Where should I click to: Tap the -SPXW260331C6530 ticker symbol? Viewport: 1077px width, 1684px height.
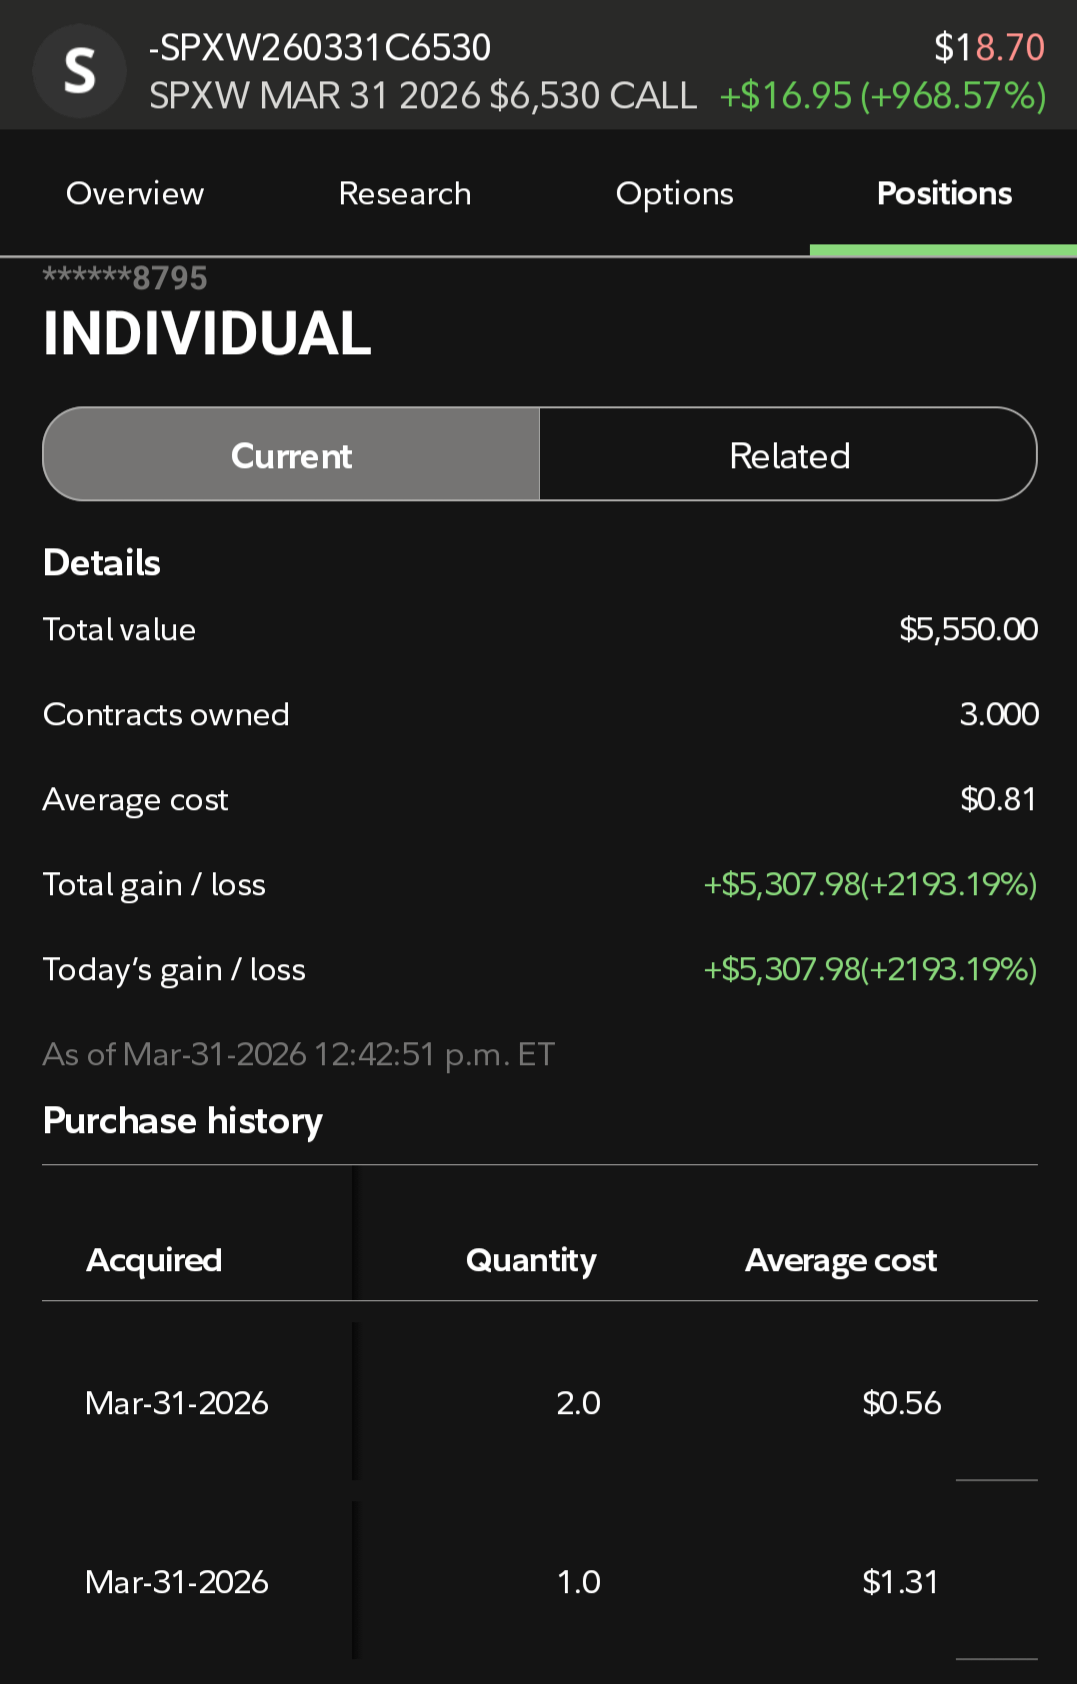(320, 47)
